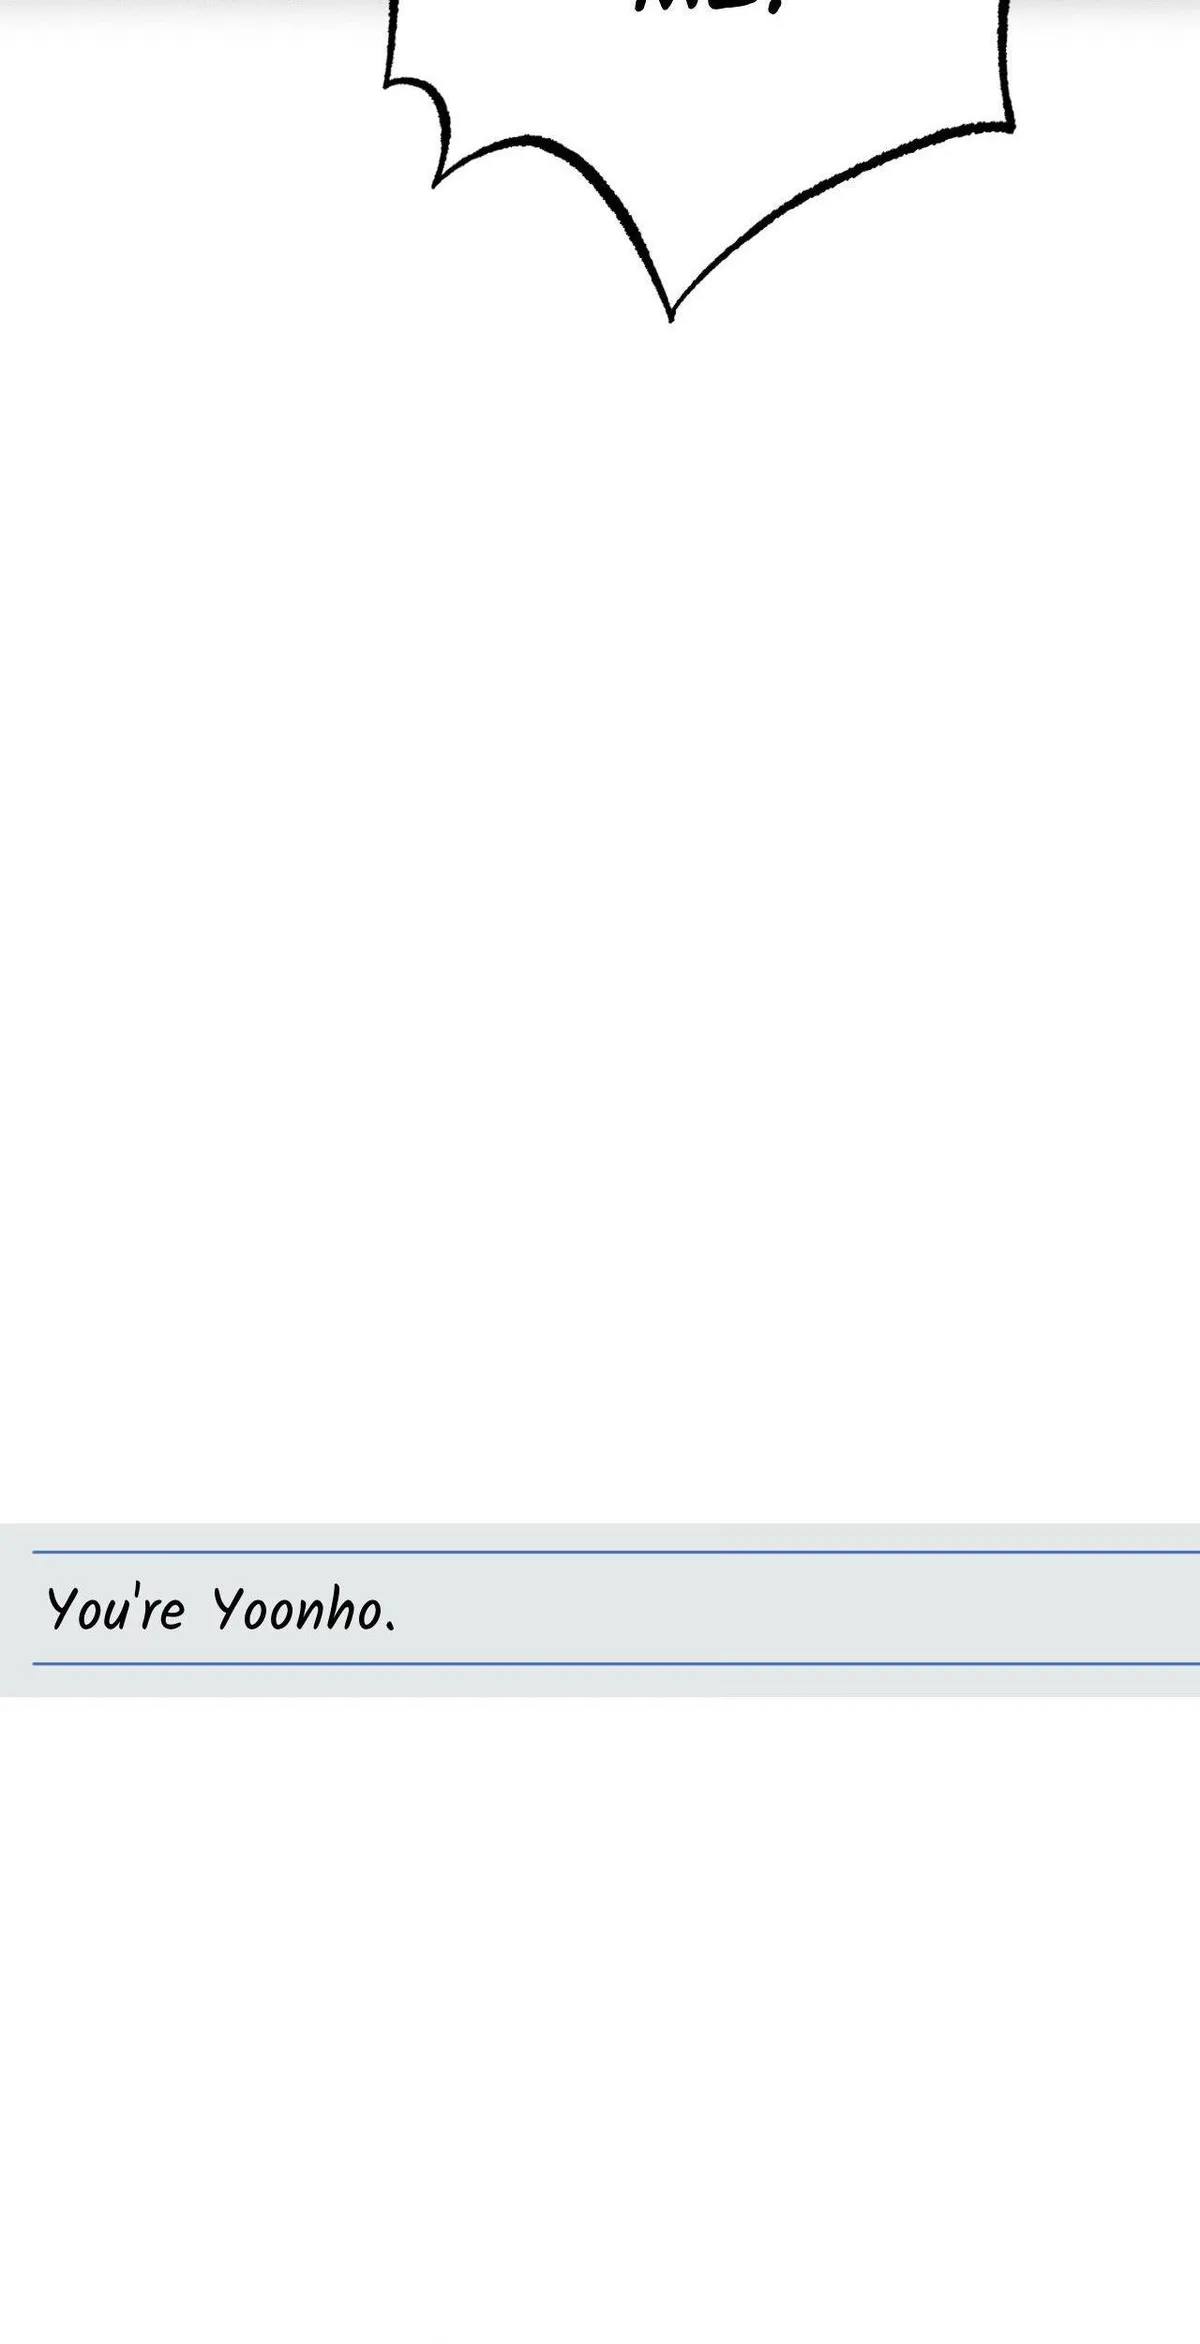Tap the upper blue line of the narration box
The width and height of the screenshot is (1200, 2344).
(x=616, y=1552)
